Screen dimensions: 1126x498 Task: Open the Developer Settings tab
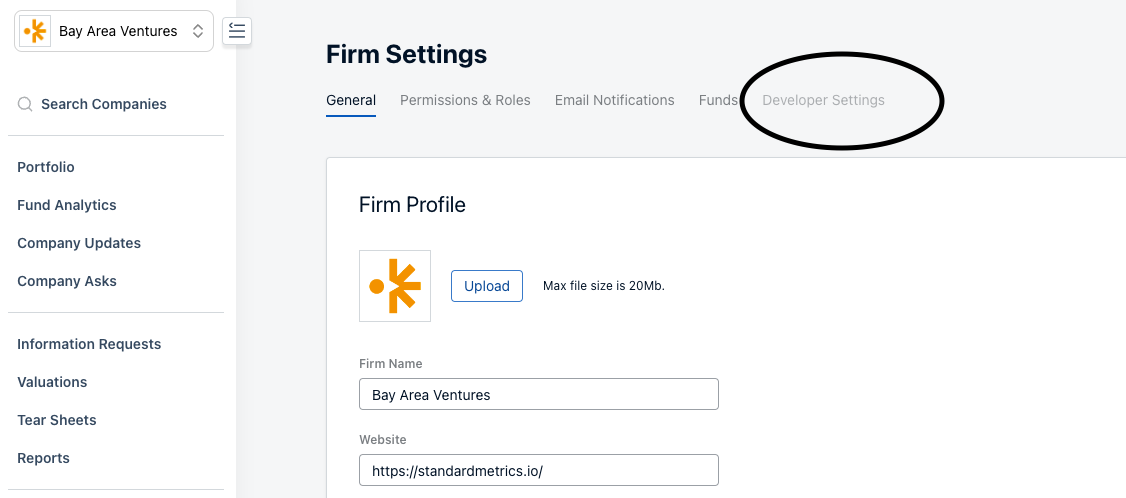coord(823,100)
